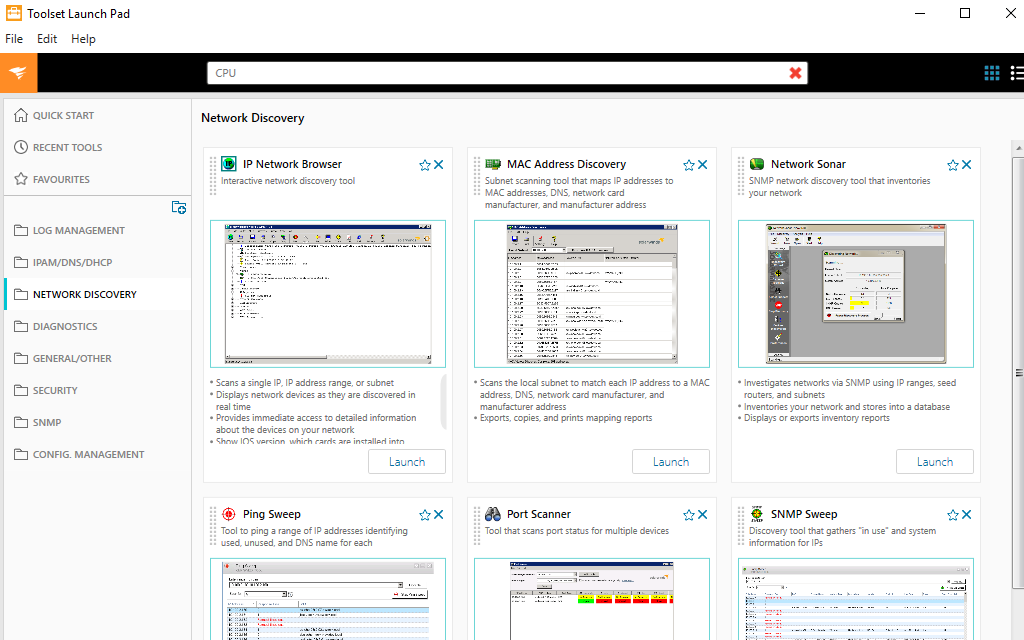
Task: Click the add folder icon in the sidebar
Action: point(179,207)
